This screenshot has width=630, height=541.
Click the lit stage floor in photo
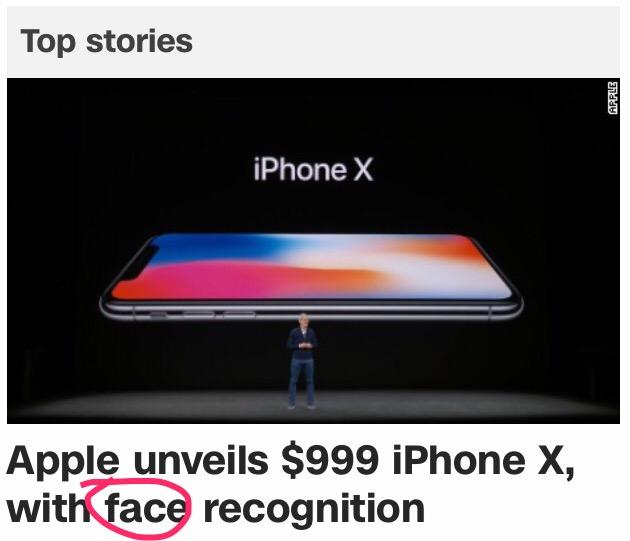(x=313, y=406)
